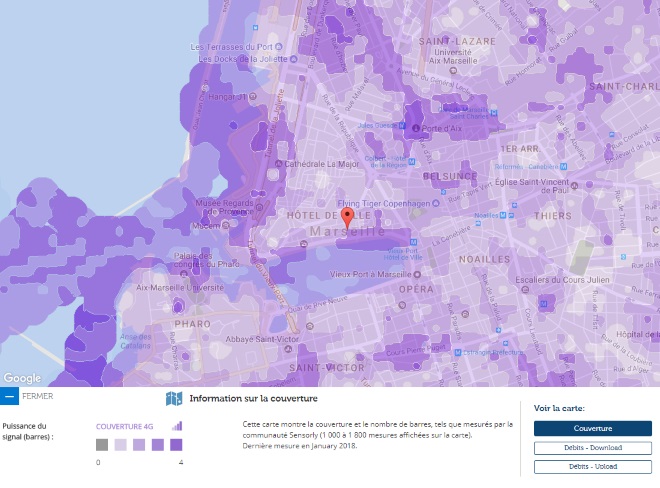Click the Jules Guesde metro icon
Screen dimensions: 660x488
402,125
